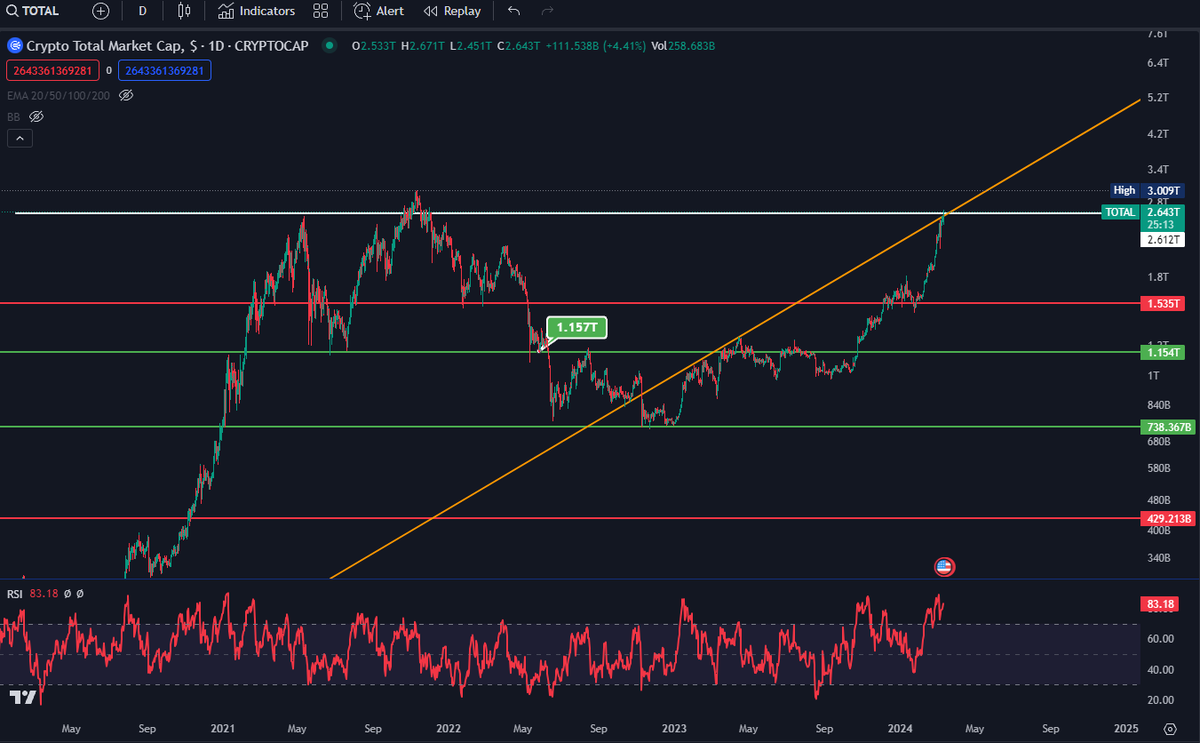Viewport: 1200px width, 743px height.
Task: Click the Vol 258.683B volume value
Action: (682, 46)
